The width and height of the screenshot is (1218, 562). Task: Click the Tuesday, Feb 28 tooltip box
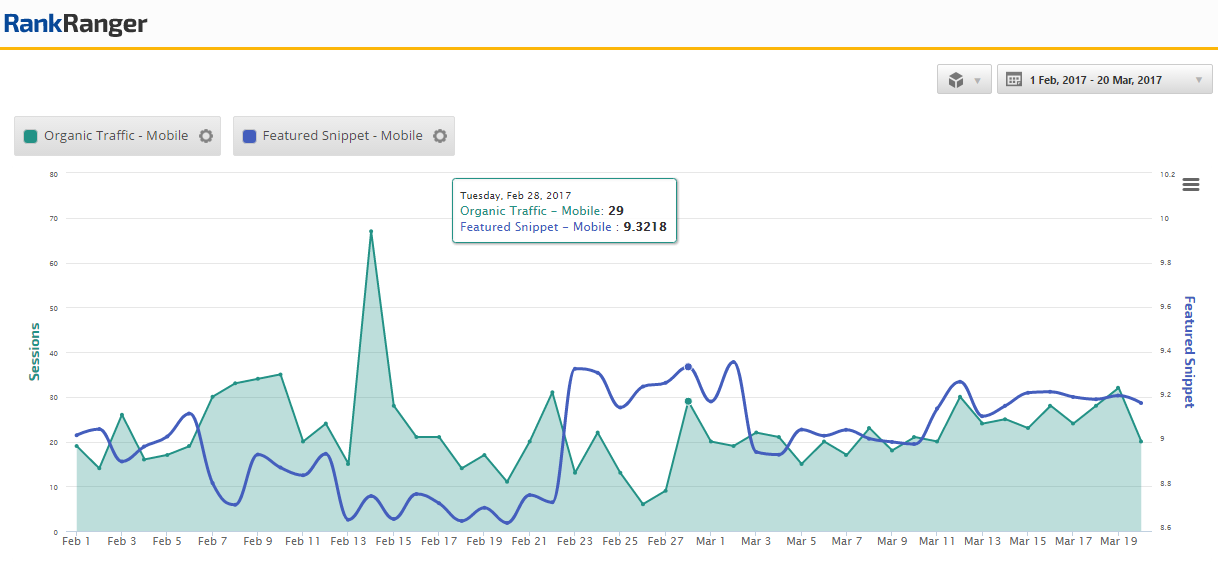564,211
